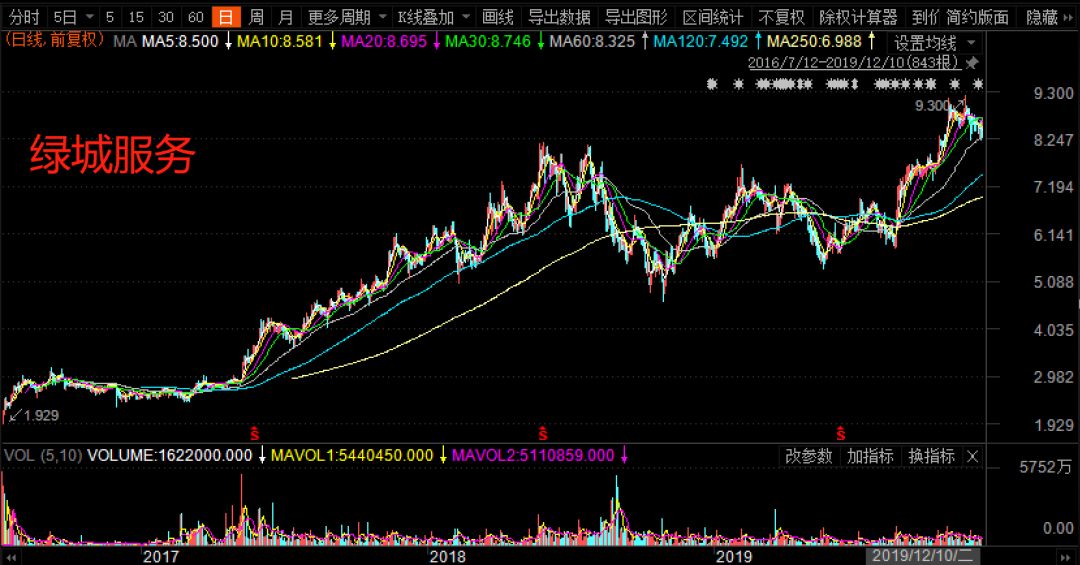Switch to 简约版面 simple layout

click(x=977, y=17)
